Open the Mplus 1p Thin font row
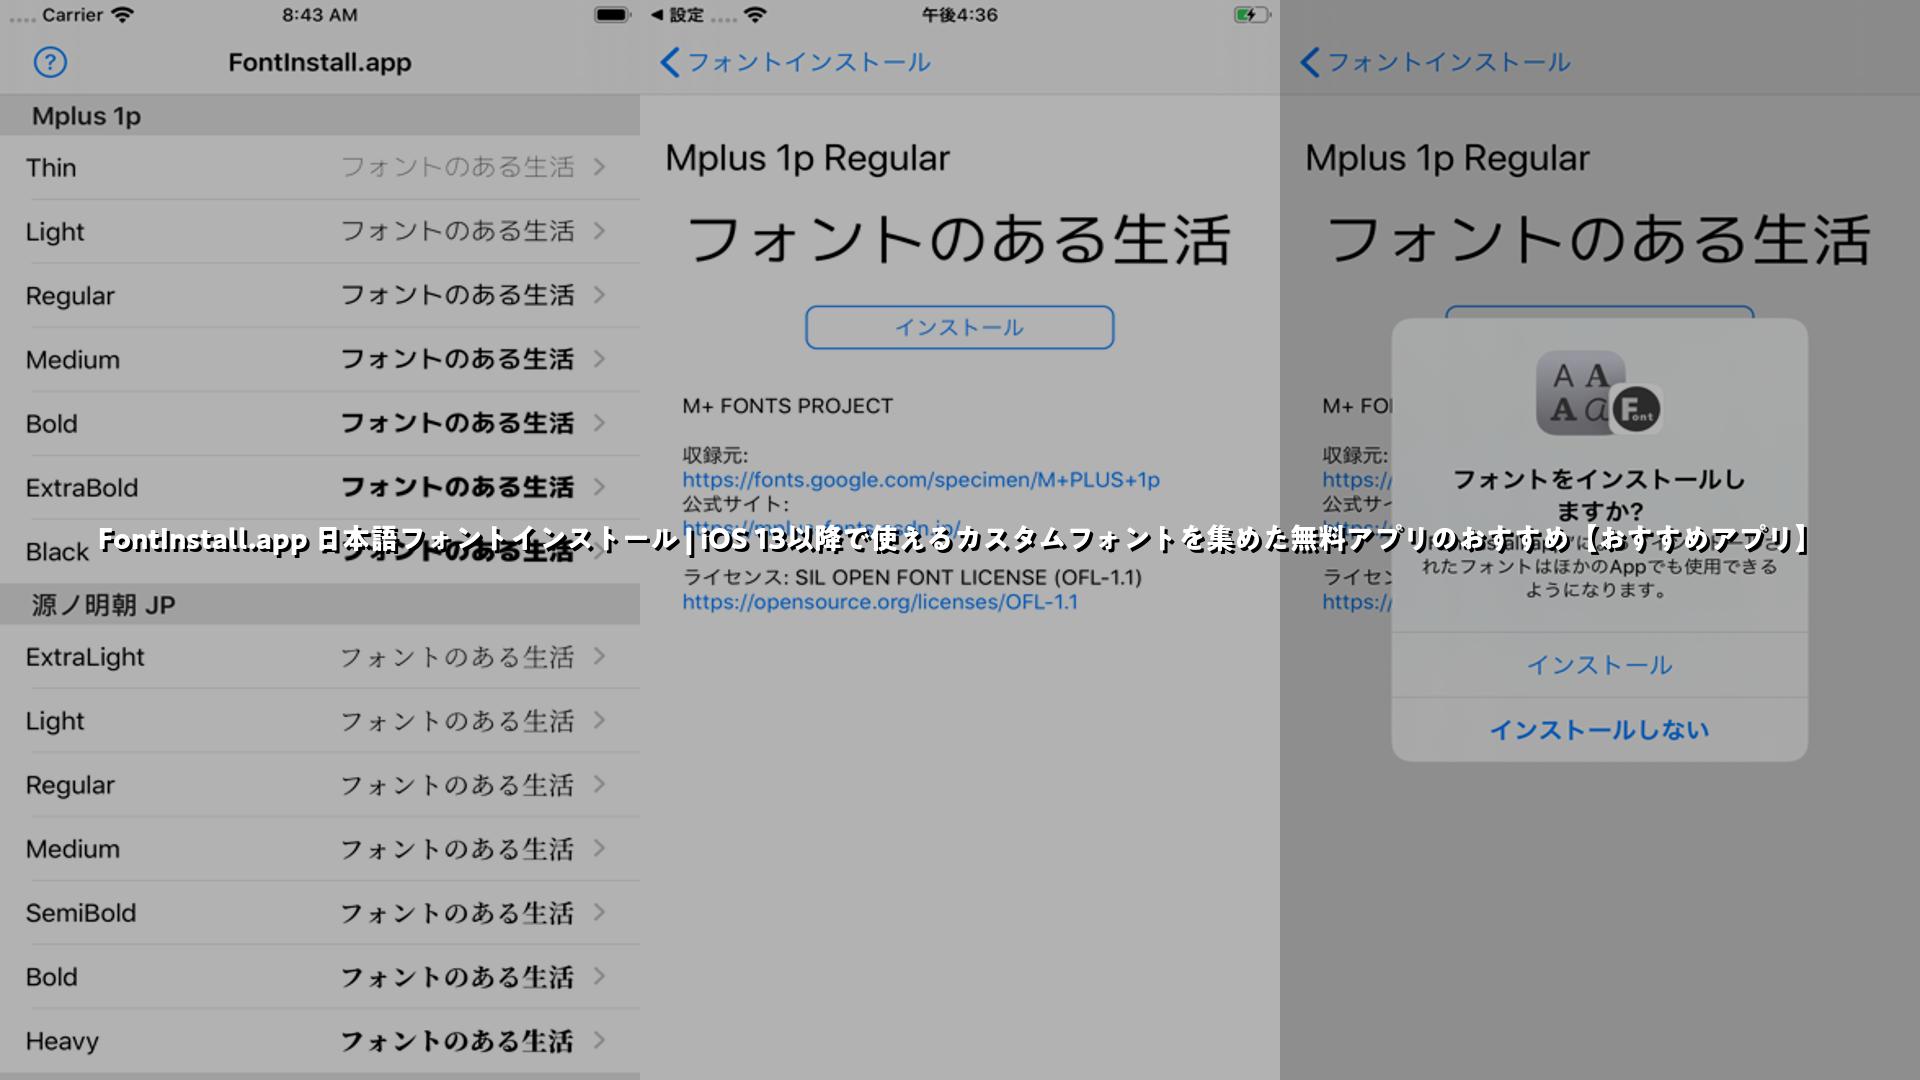The height and width of the screenshot is (1080, 1920). click(x=320, y=167)
